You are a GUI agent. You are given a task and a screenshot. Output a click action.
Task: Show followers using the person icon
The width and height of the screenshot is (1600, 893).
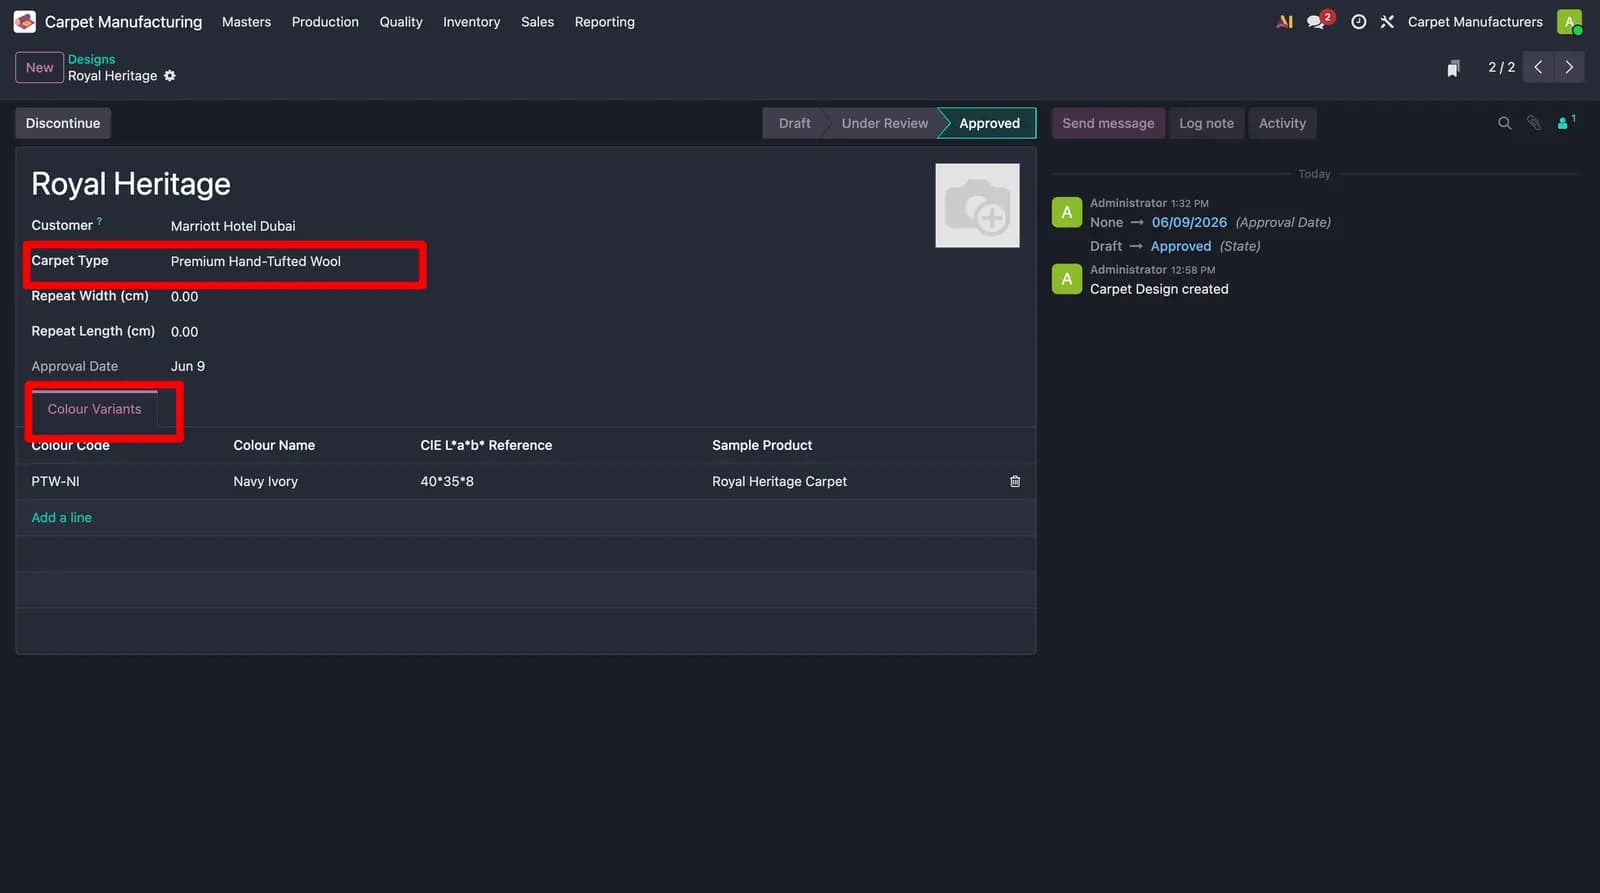point(1565,122)
